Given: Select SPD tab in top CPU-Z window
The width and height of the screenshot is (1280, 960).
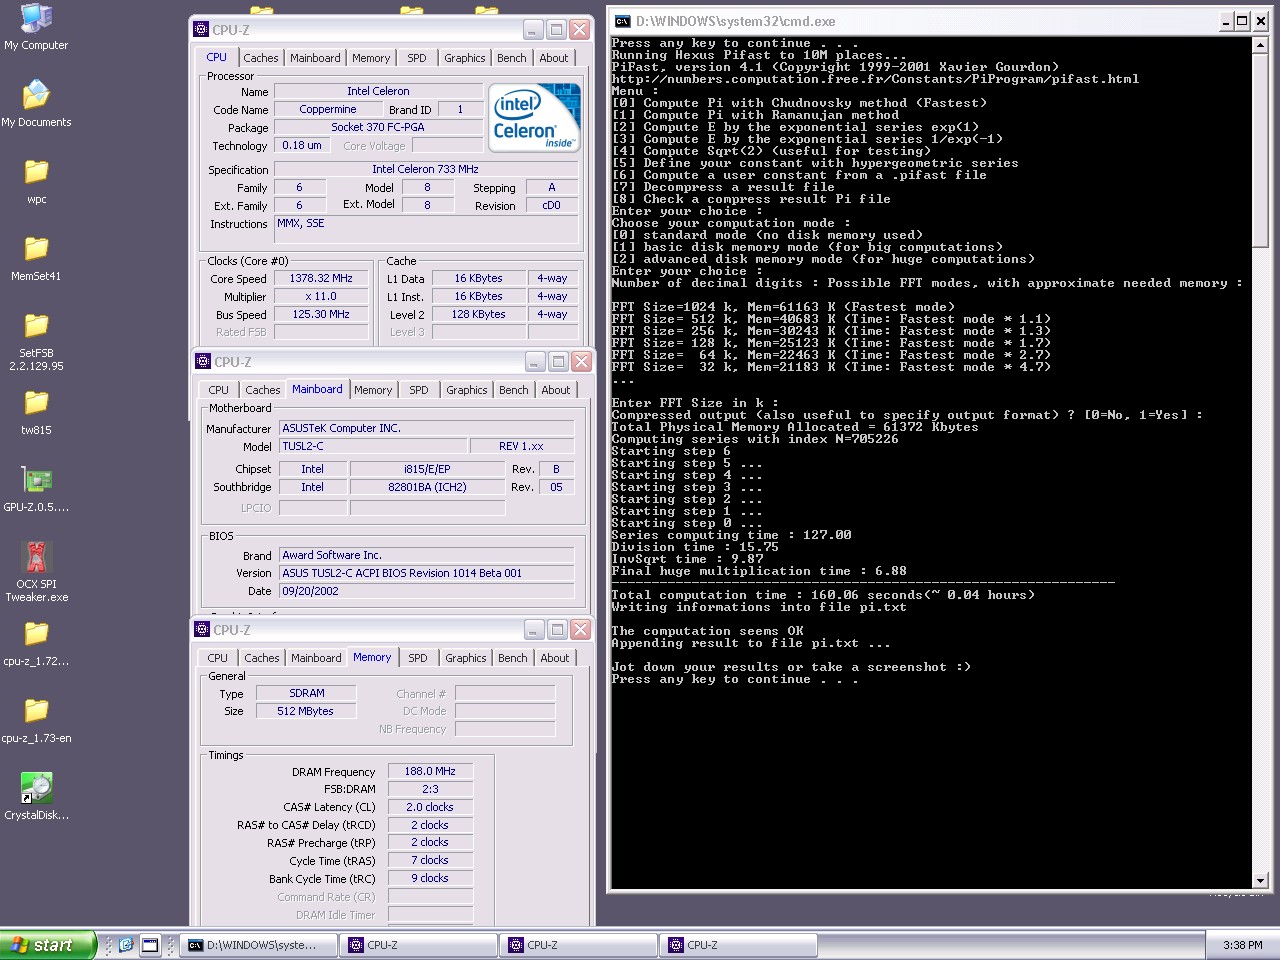Looking at the screenshot, I should click(x=417, y=58).
